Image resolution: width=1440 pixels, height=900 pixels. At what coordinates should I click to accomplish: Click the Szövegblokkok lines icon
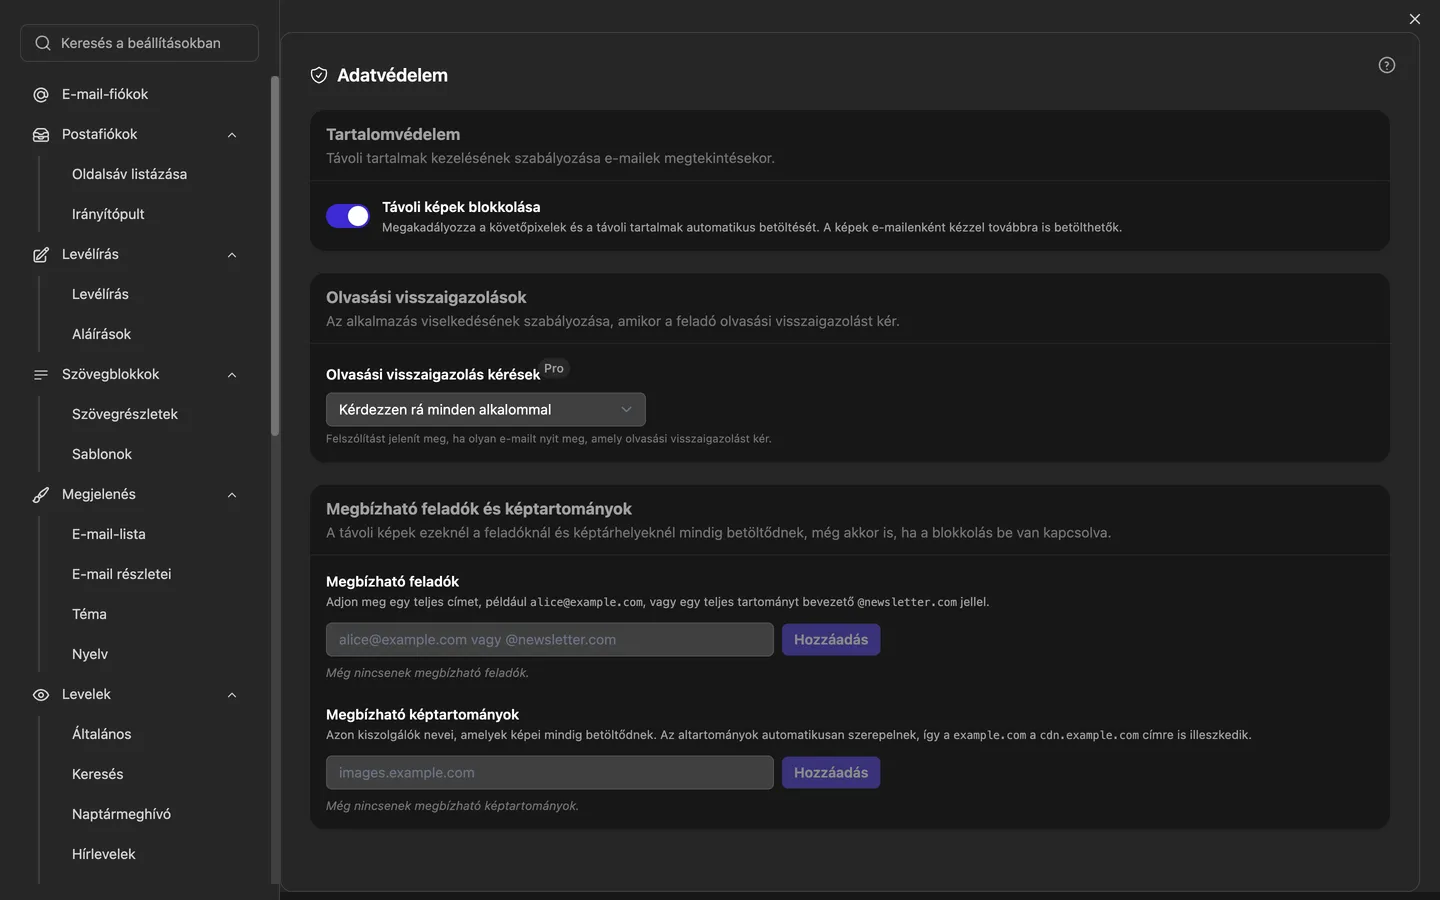[x=41, y=375]
